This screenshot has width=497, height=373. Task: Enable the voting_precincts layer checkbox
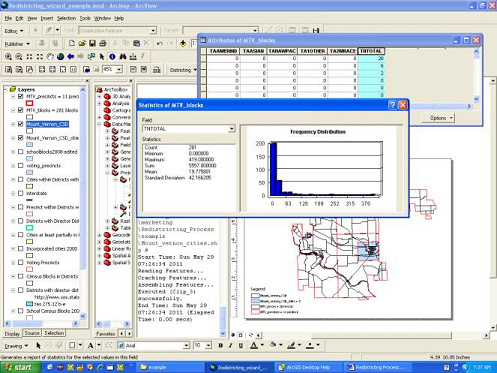pos(21,166)
